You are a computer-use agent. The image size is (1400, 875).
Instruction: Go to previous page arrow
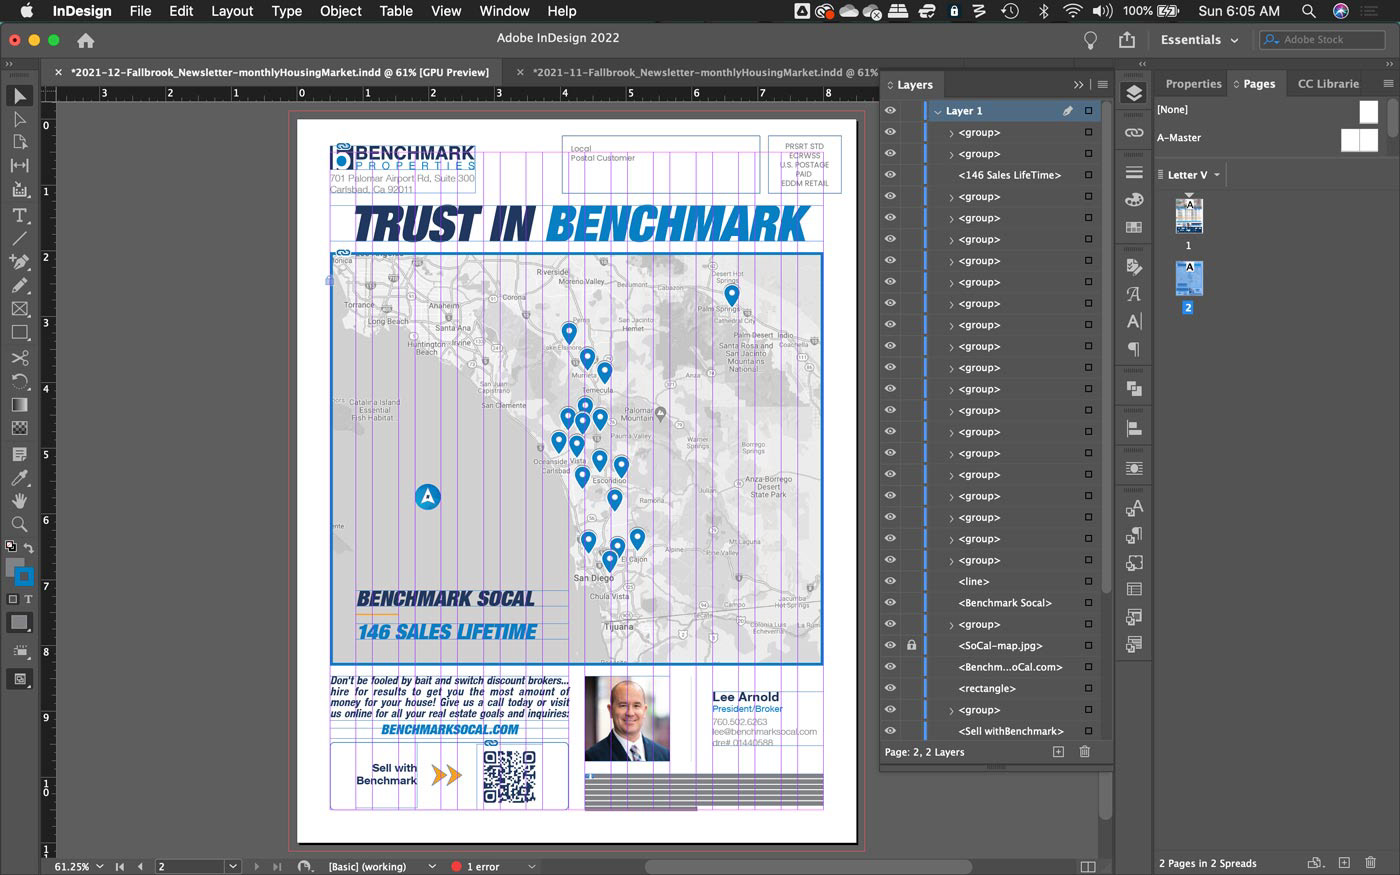coord(140,866)
